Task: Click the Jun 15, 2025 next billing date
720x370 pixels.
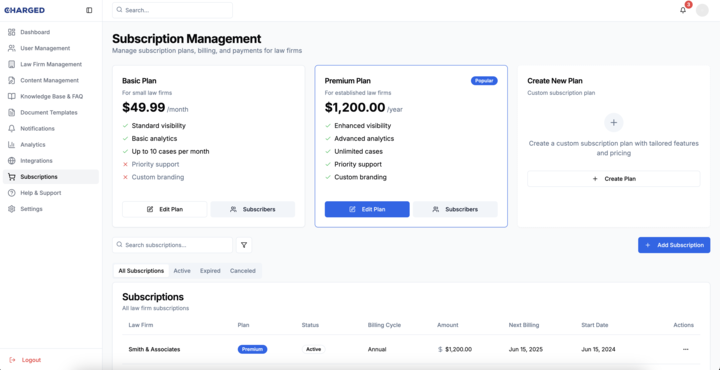Action: coord(526,349)
